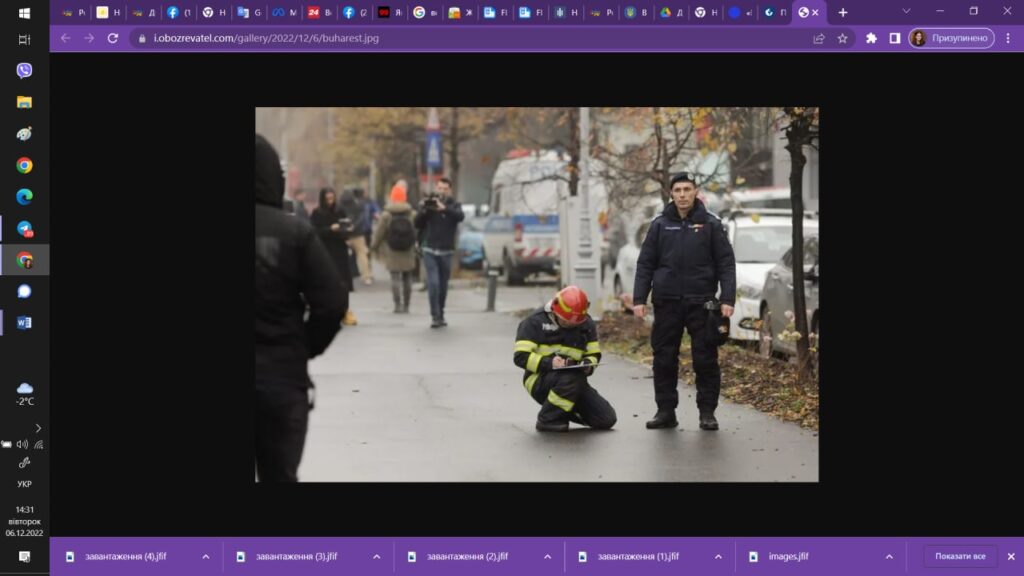This screenshot has width=1024, height=576.
Task: Bookmark this page with the star icon
Action: click(x=842, y=38)
